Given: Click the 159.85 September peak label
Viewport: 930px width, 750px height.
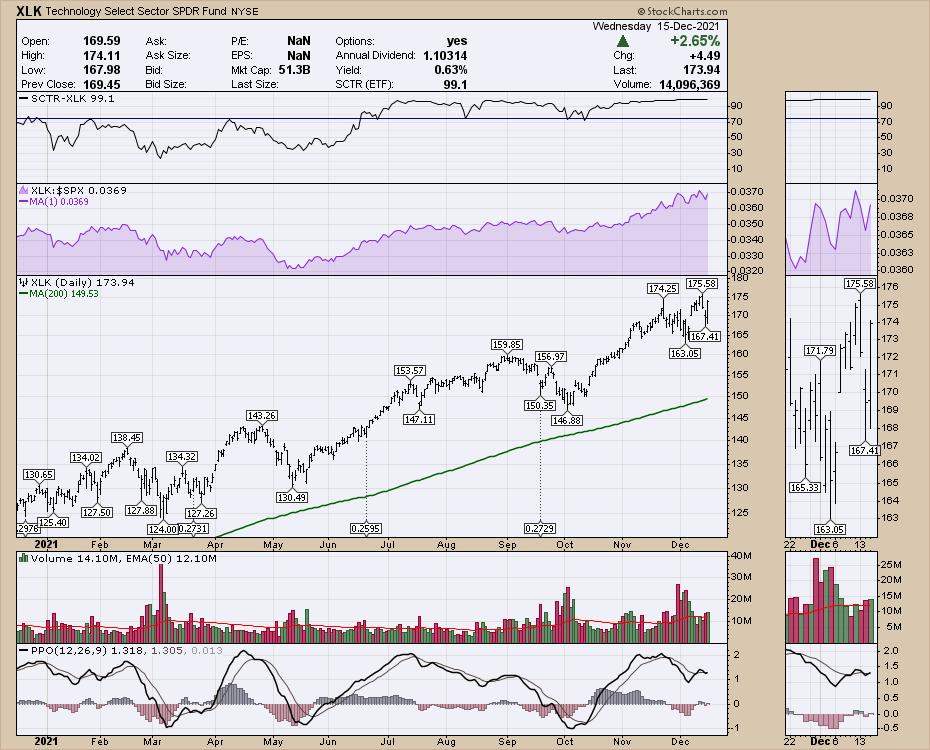Looking at the screenshot, I should (x=507, y=344).
